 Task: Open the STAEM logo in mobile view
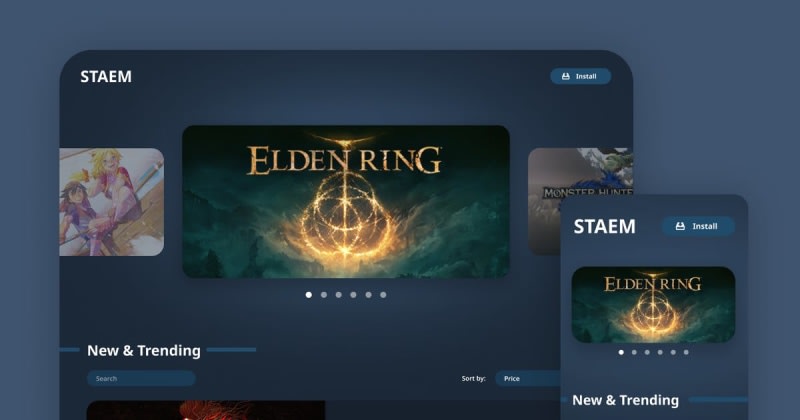[x=605, y=226]
